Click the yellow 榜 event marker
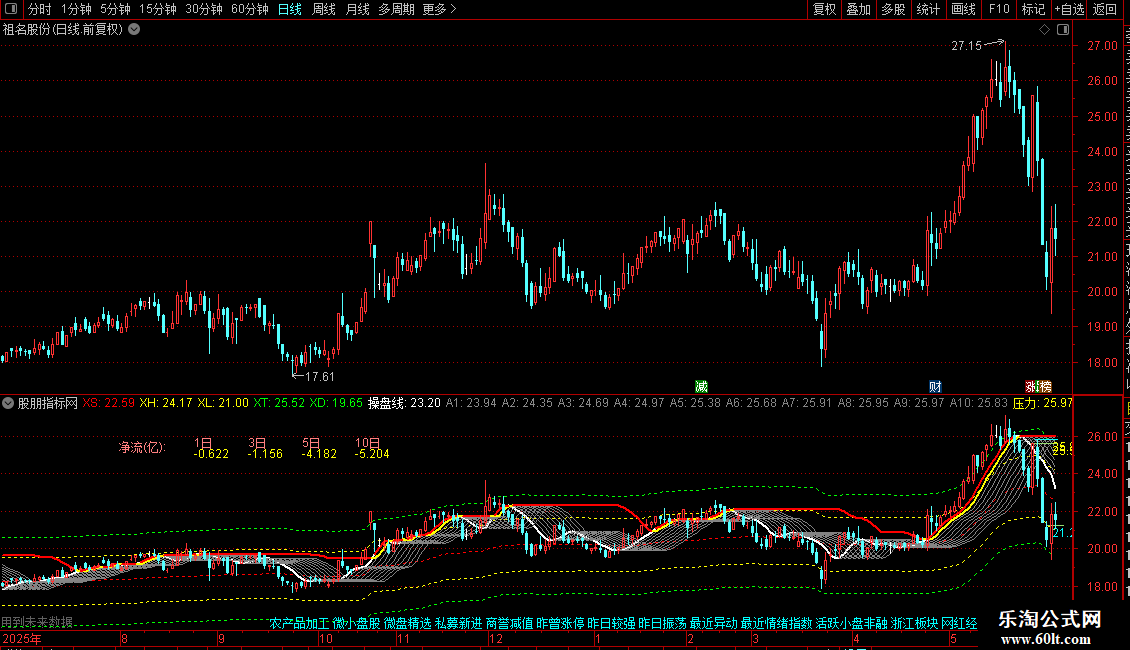Viewport: 1130px width, 650px height. [1045, 386]
